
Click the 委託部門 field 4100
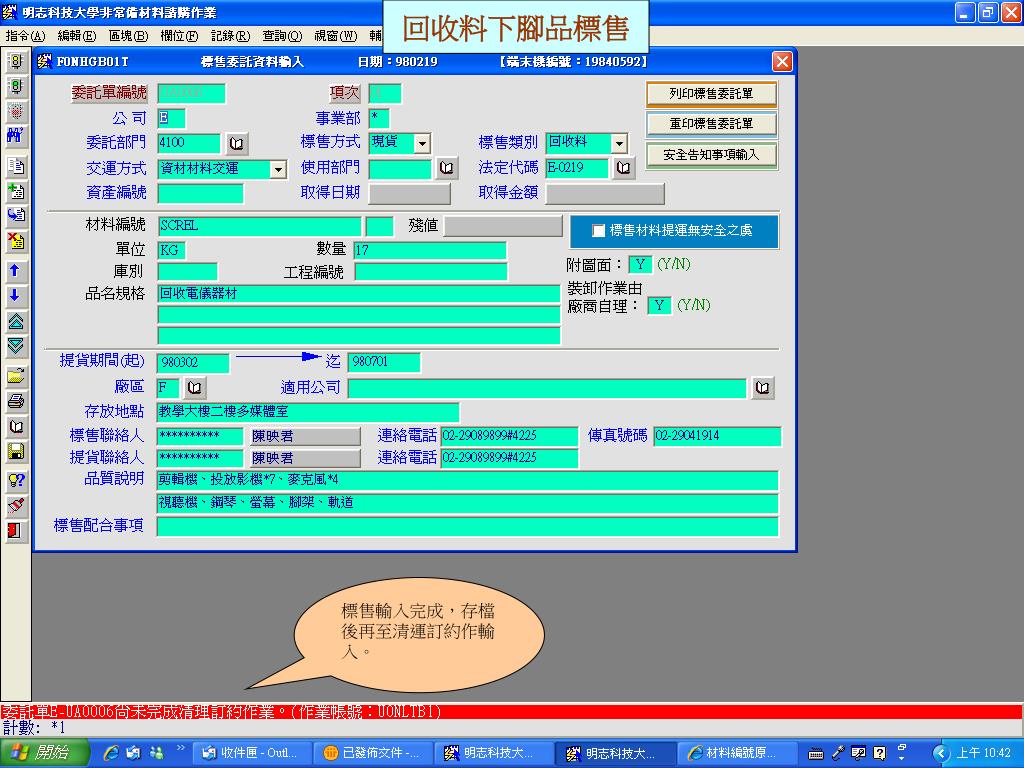tap(189, 143)
